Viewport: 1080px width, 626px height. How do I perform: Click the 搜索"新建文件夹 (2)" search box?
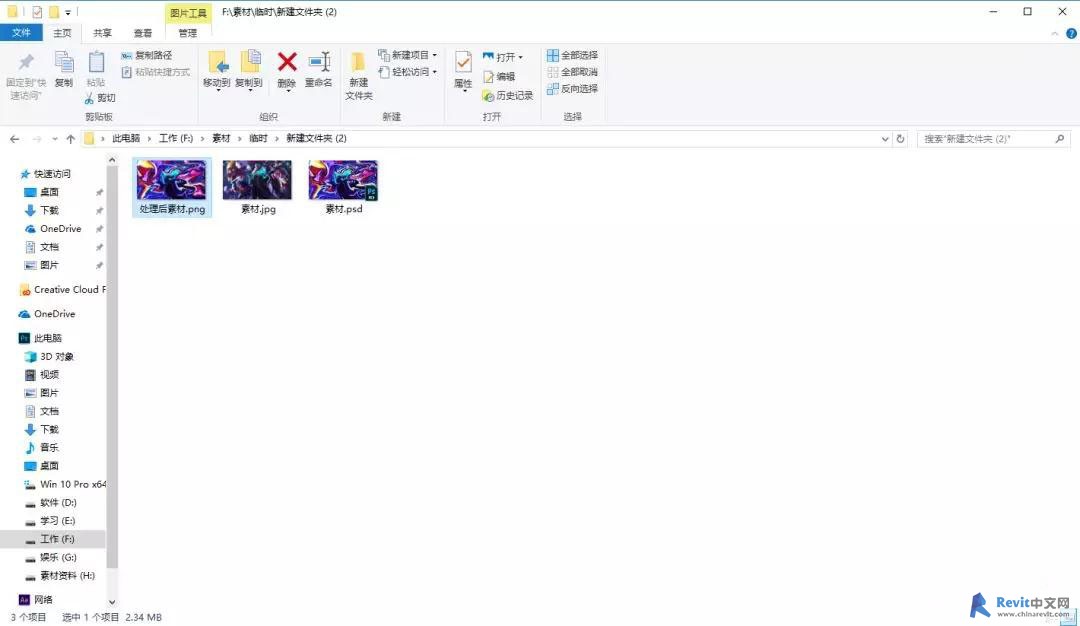pyautogui.click(x=991, y=138)
